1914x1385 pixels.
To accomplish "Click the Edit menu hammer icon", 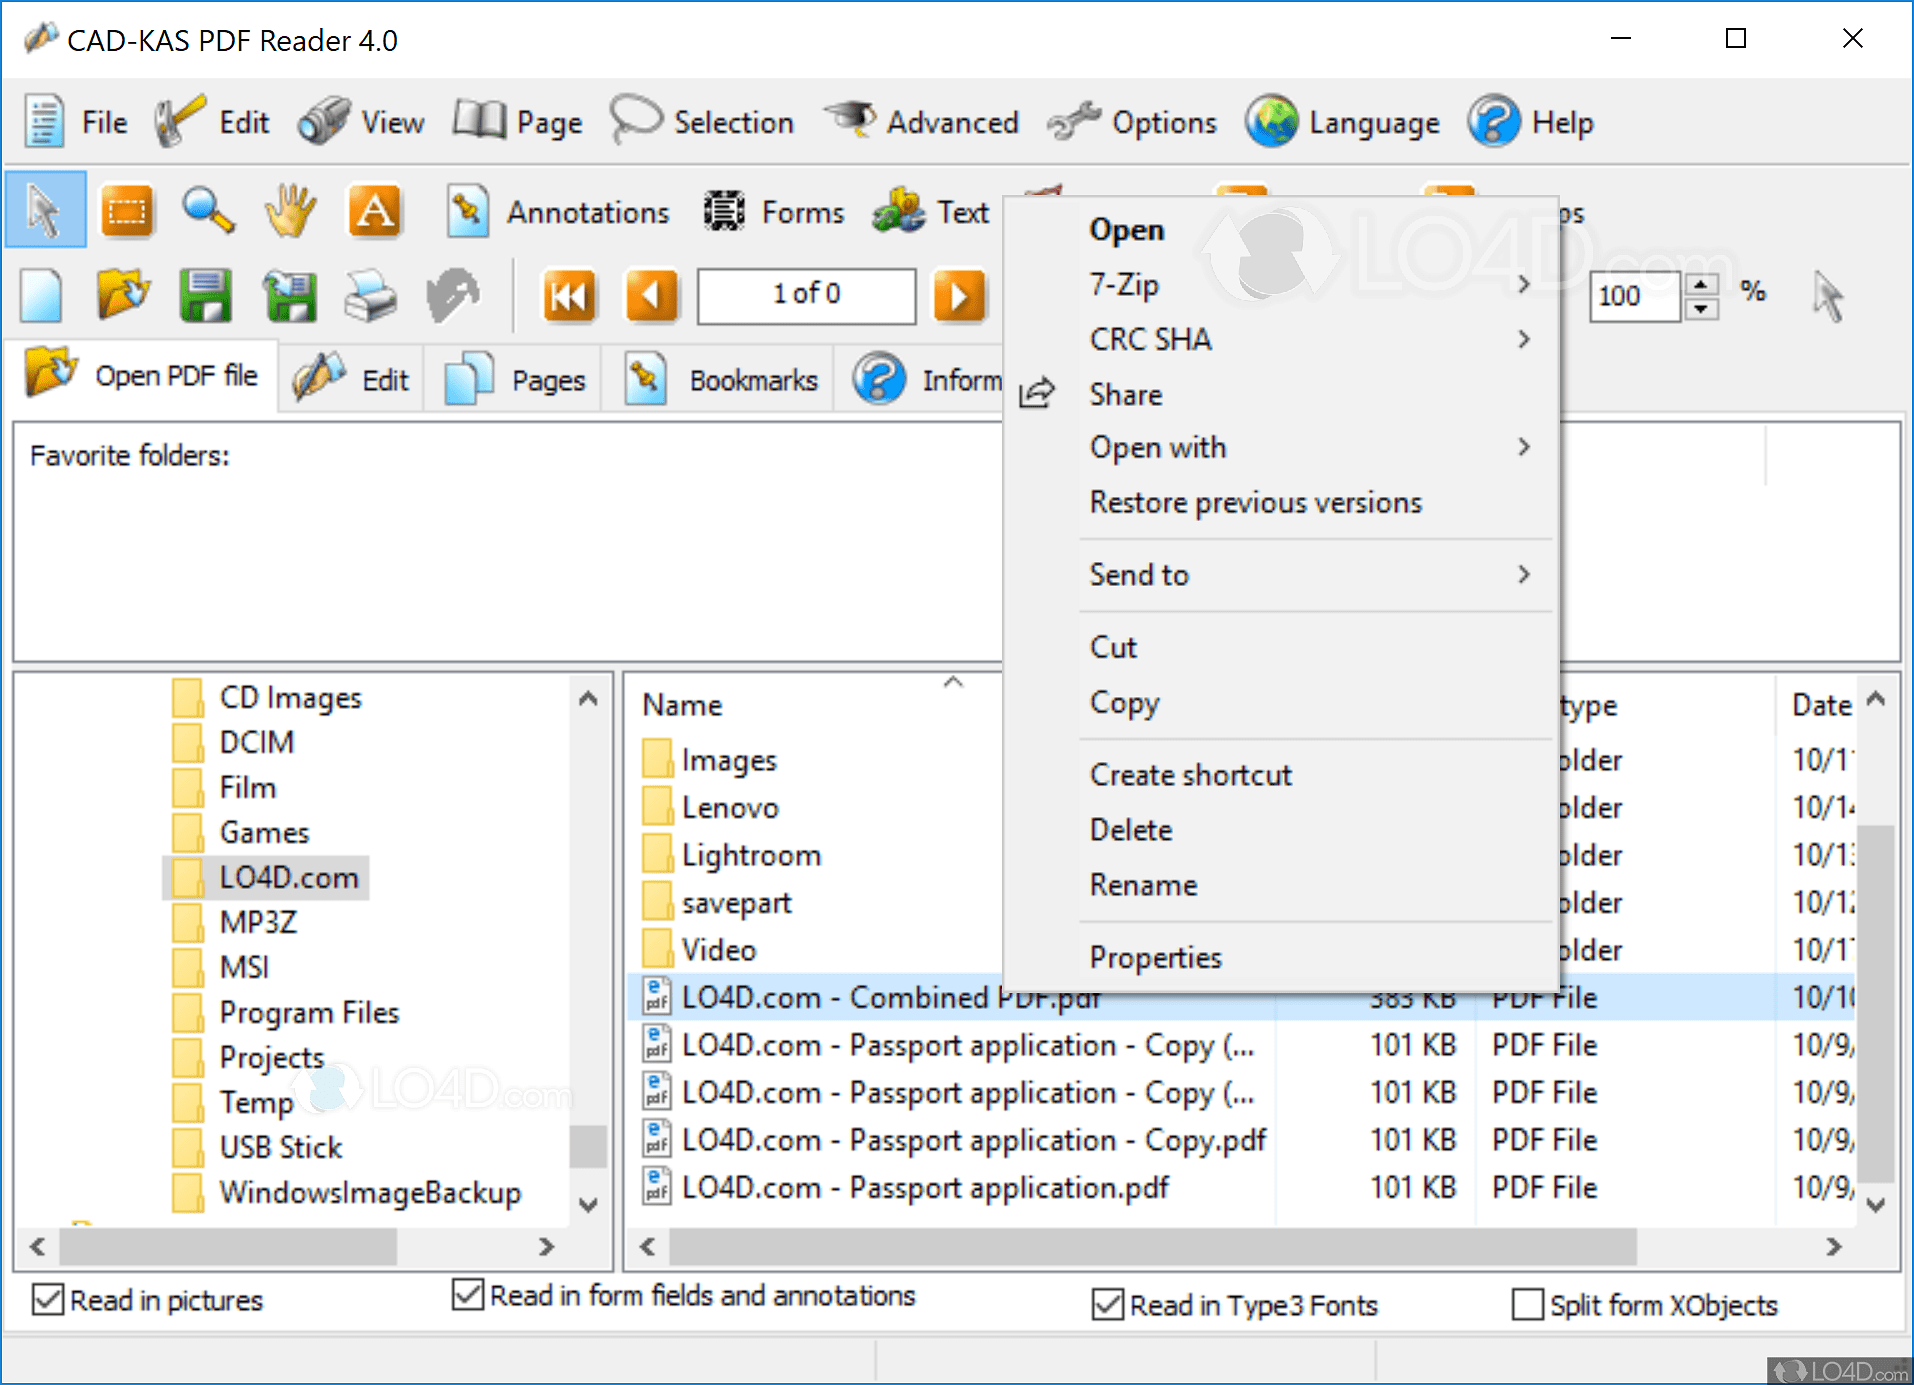I will 180,122.
